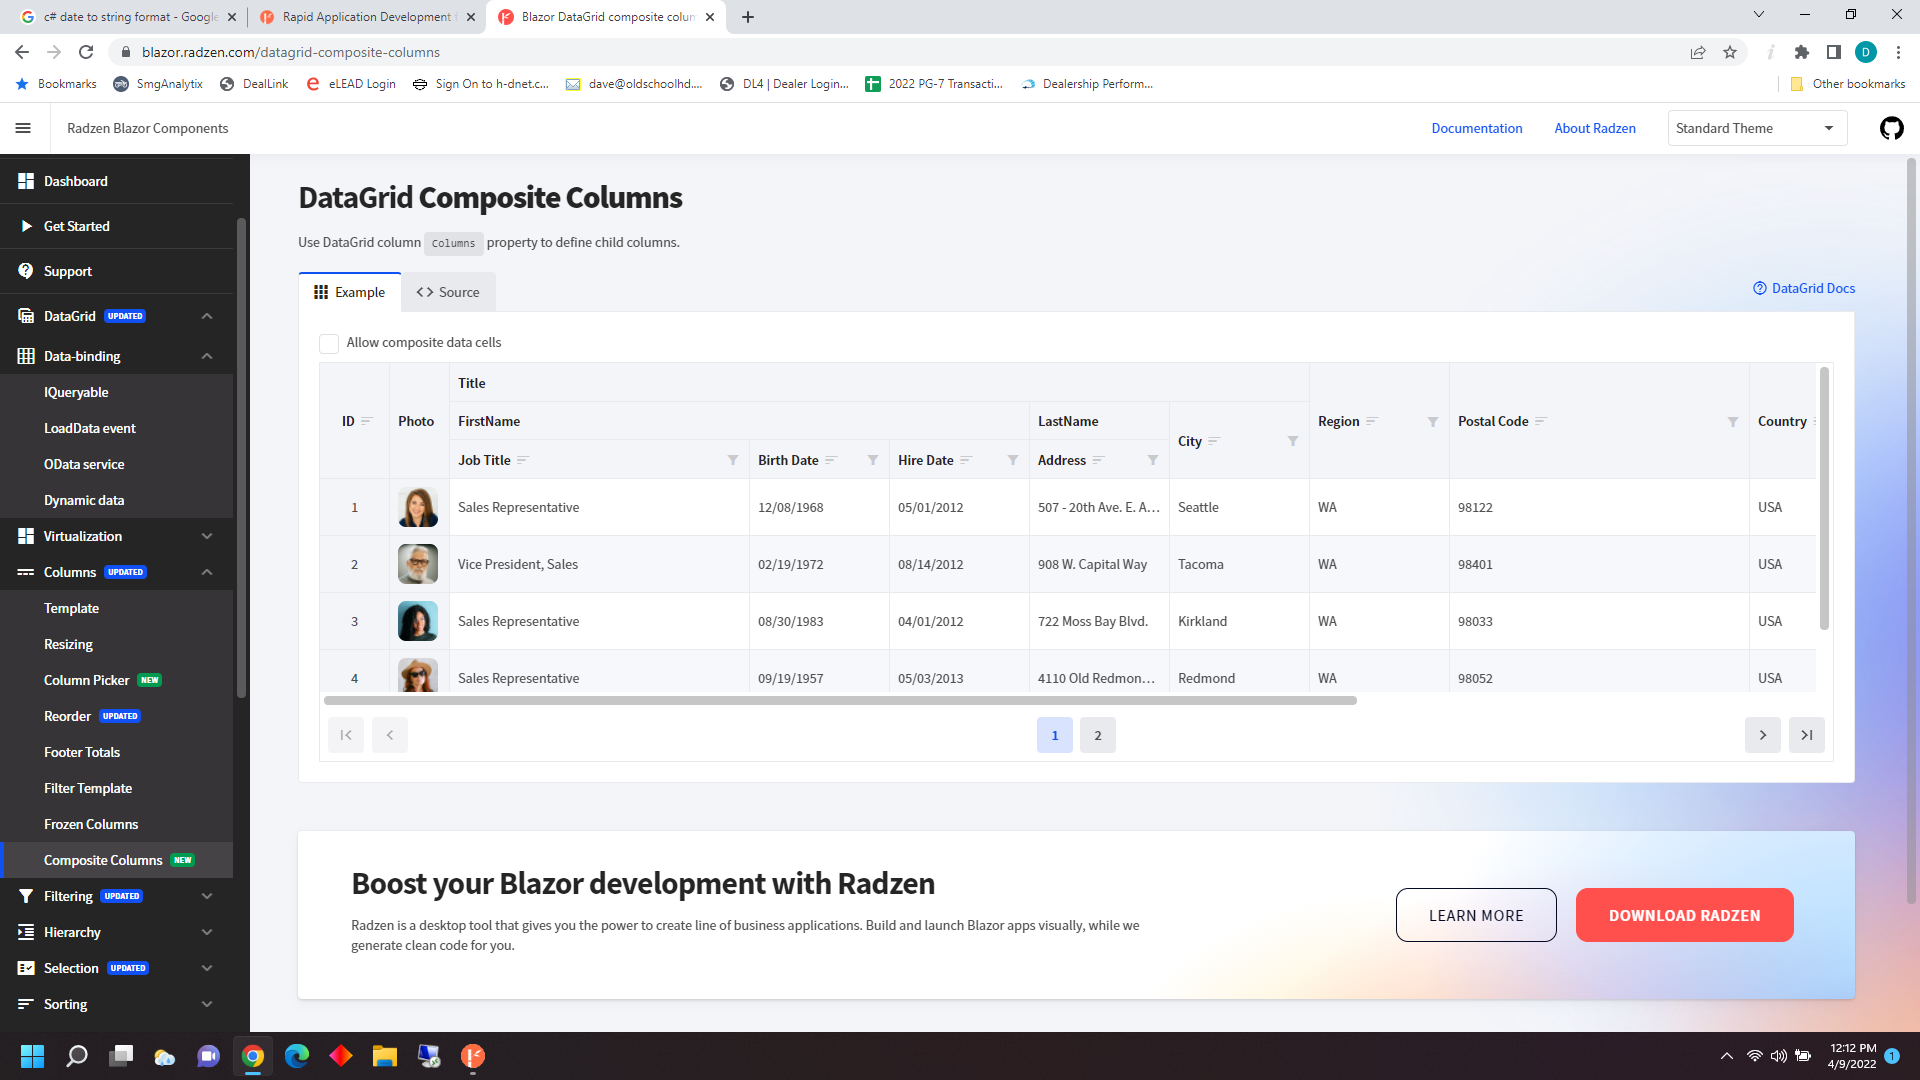Screen dimensions: 1920x1080
Task: Switch to the c# date to string browser tab
Action: (x=130, y=17)
